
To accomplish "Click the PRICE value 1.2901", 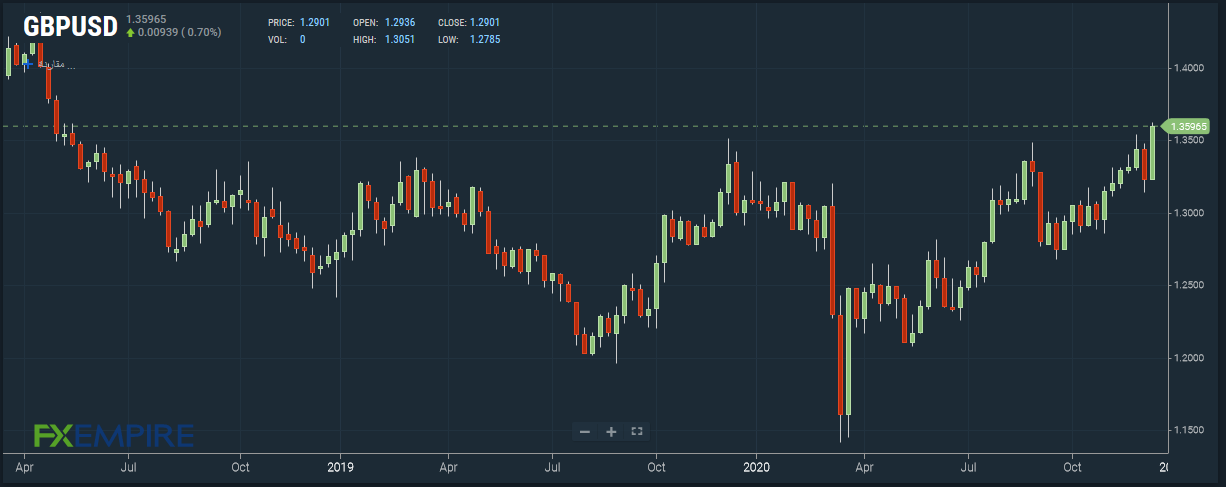I will (315, 22).
